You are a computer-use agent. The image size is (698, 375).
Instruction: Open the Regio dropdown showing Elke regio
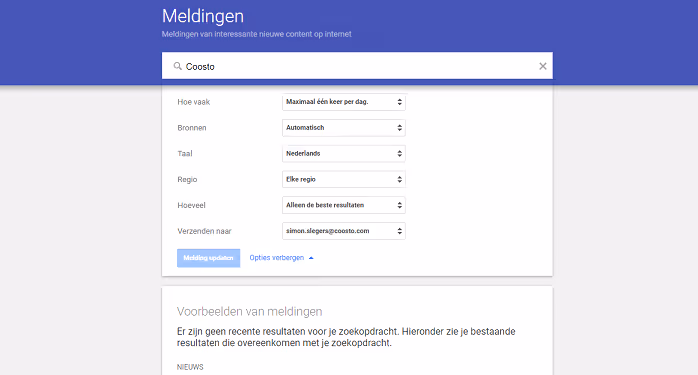344,179
